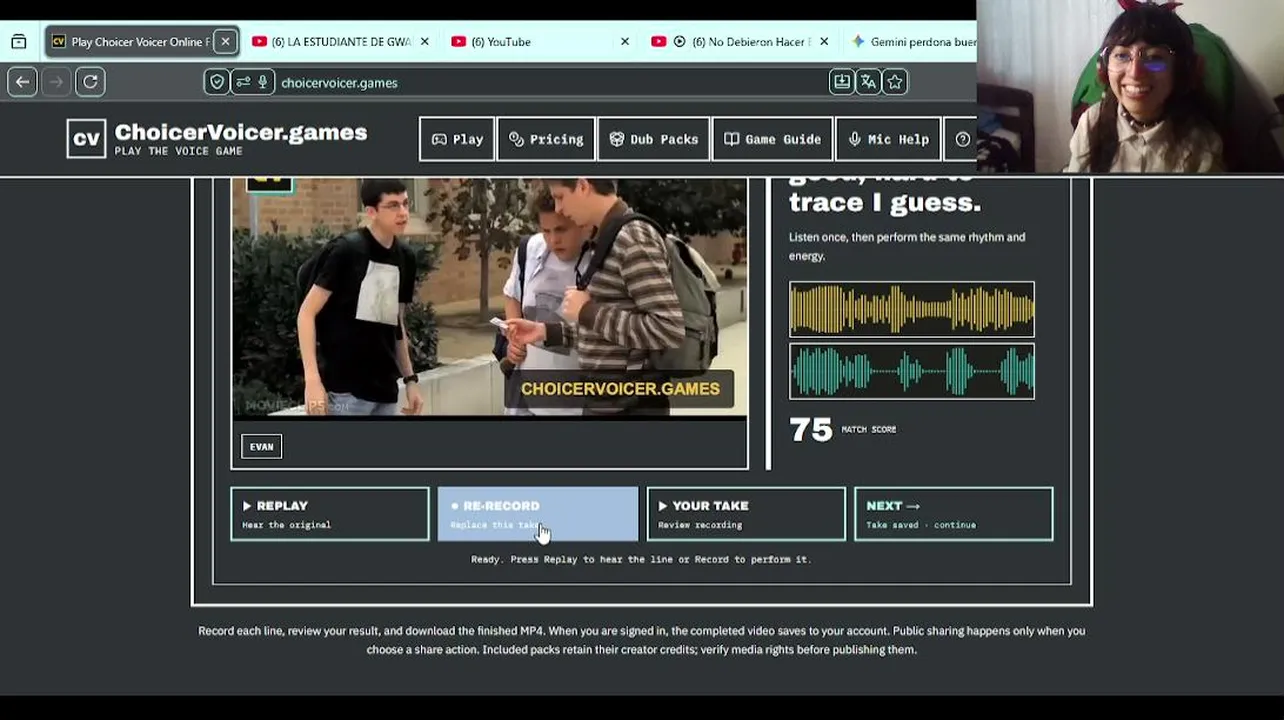Open the tracking protection shield icon
Image resolution: width=1284 pixels, height=720 pixels.
point(217,82)
